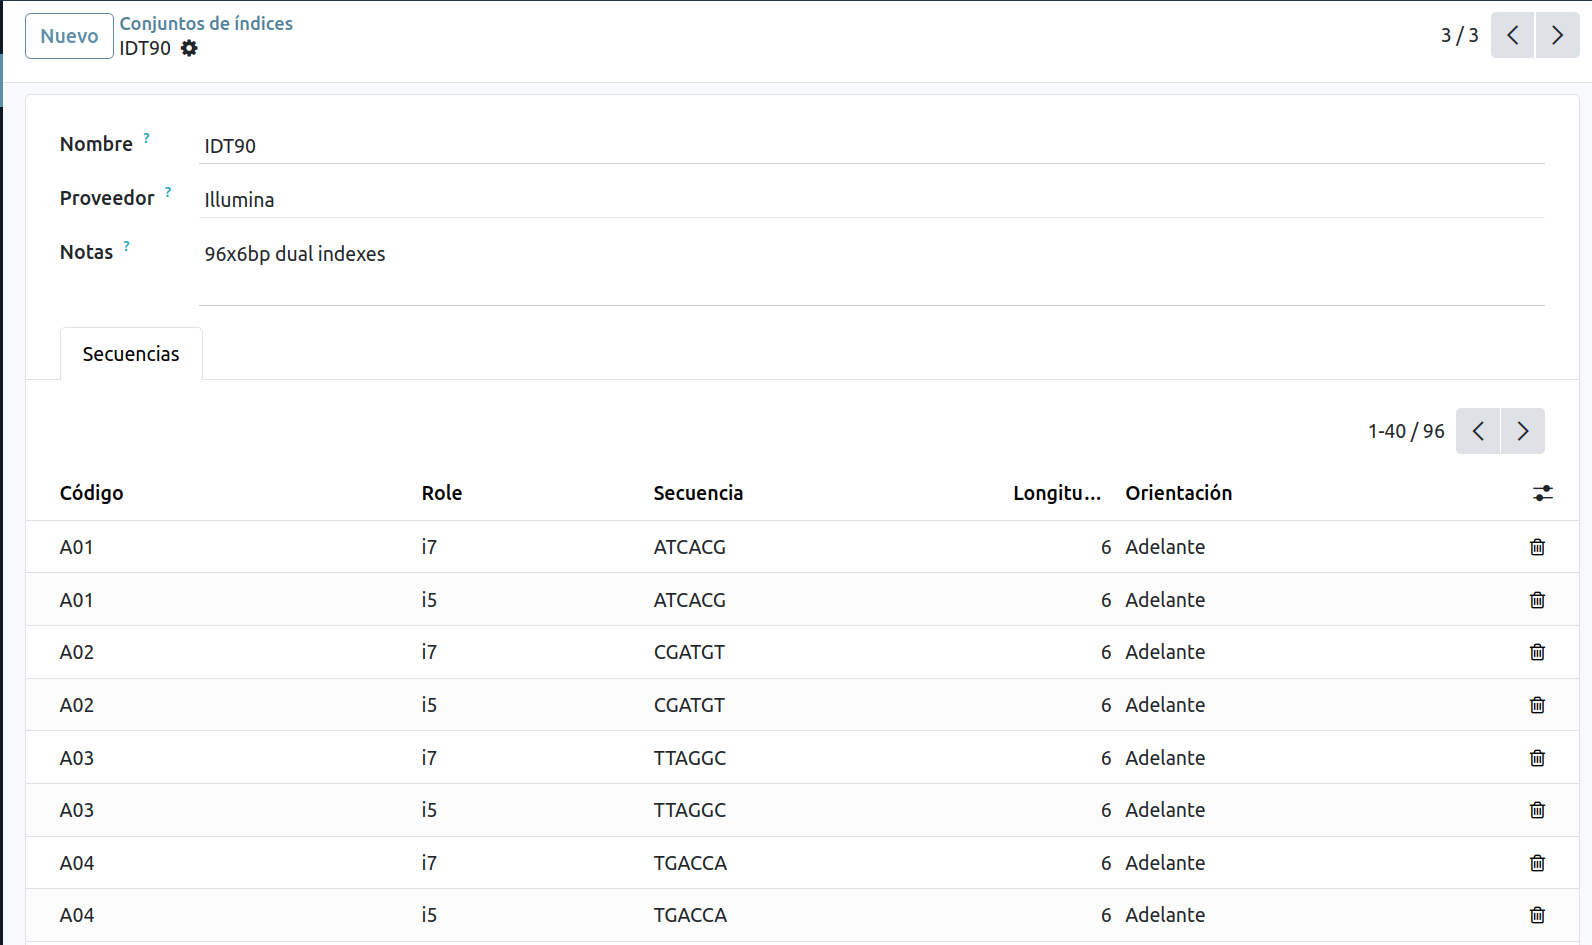Open the Secuencias tab
1592x945 pixels.
click(131, 354)
